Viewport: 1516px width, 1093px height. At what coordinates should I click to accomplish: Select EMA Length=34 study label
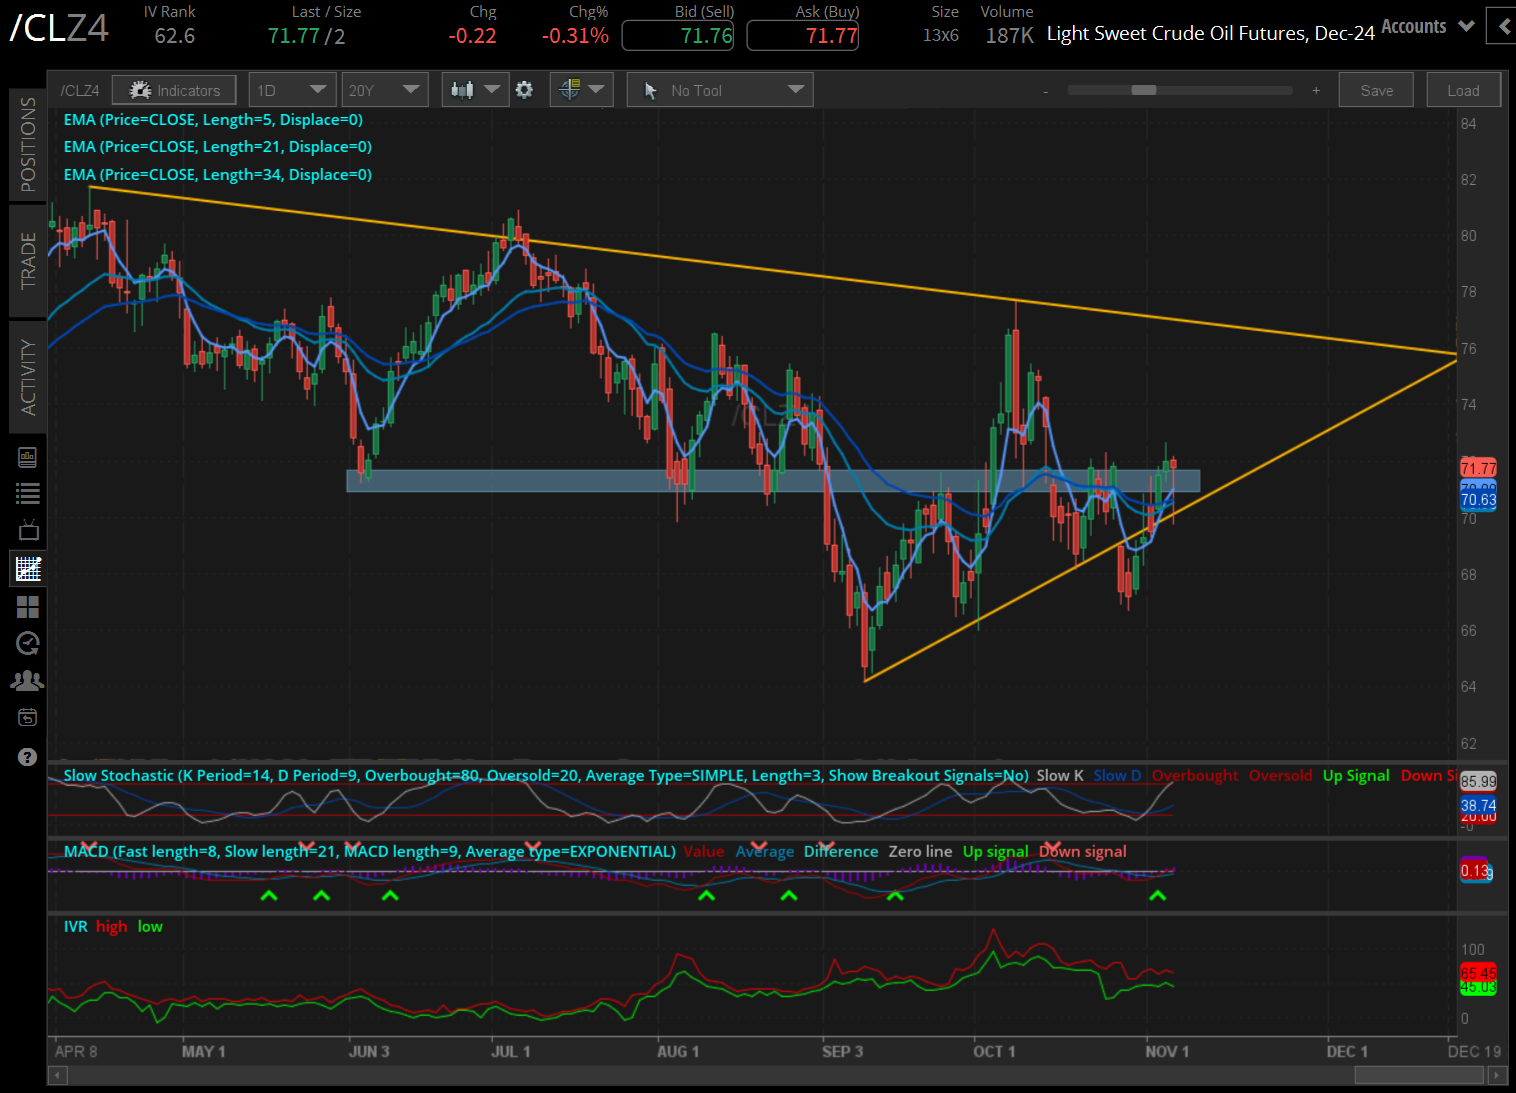pos(218,175)
